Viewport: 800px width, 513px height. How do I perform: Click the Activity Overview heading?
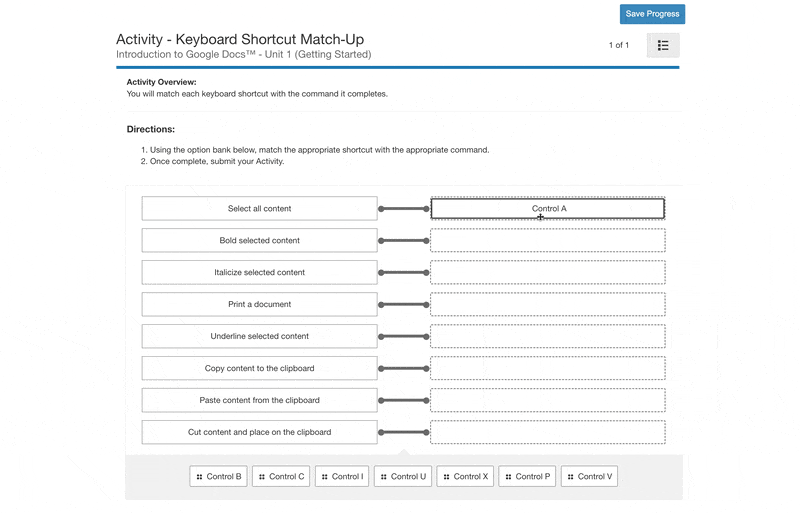(161, 82)
